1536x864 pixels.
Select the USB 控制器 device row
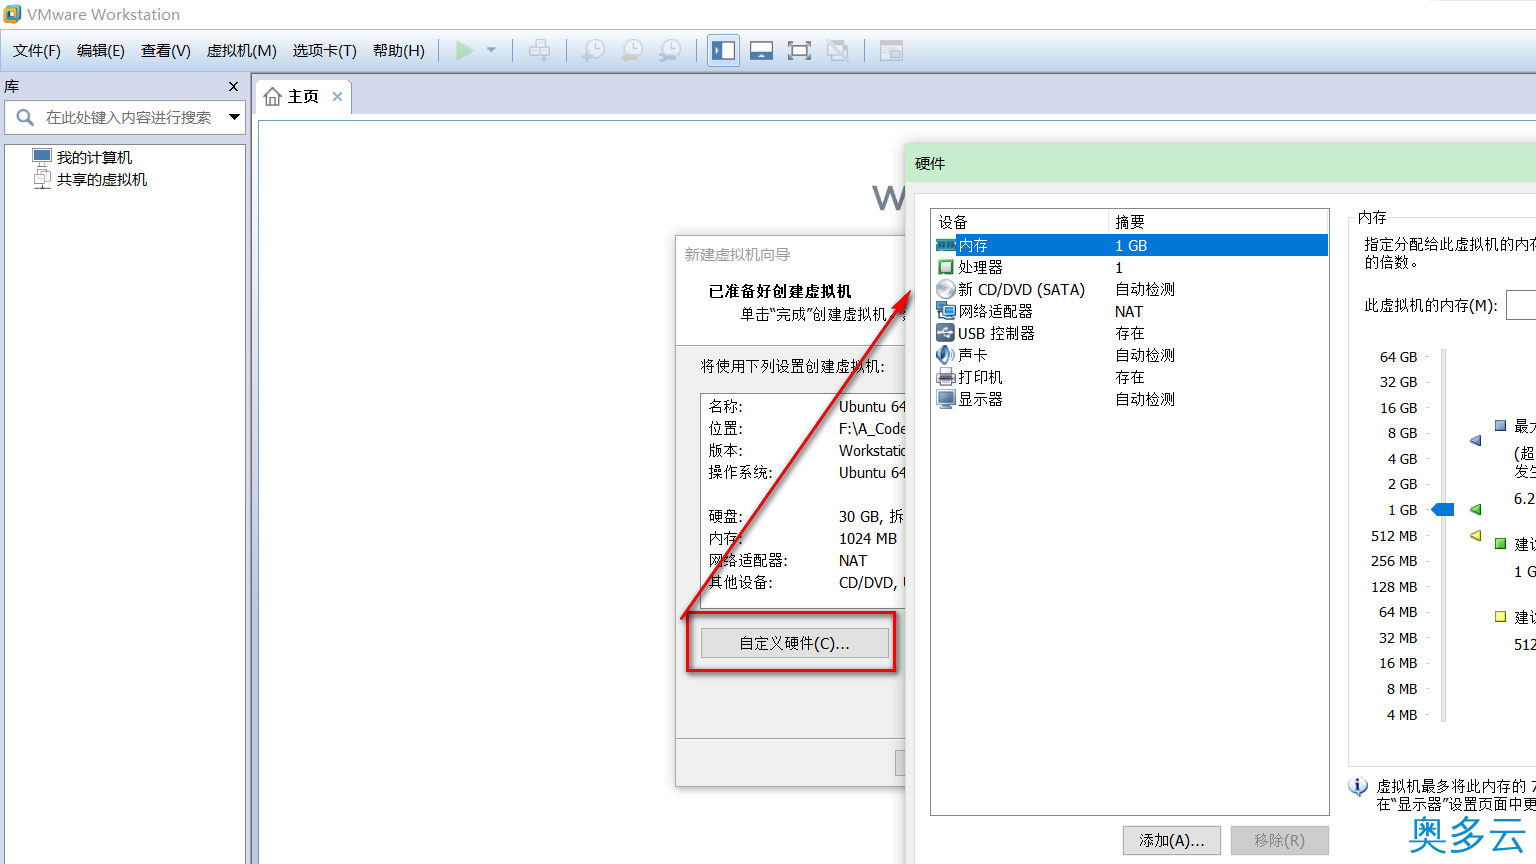[x=1130, y=333]
